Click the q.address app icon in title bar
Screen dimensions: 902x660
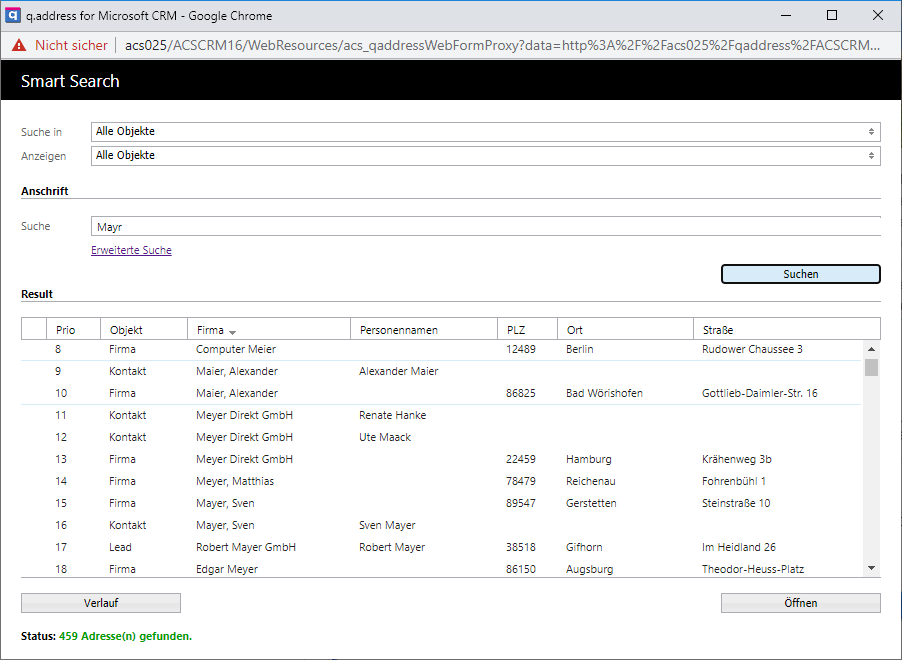13,15
